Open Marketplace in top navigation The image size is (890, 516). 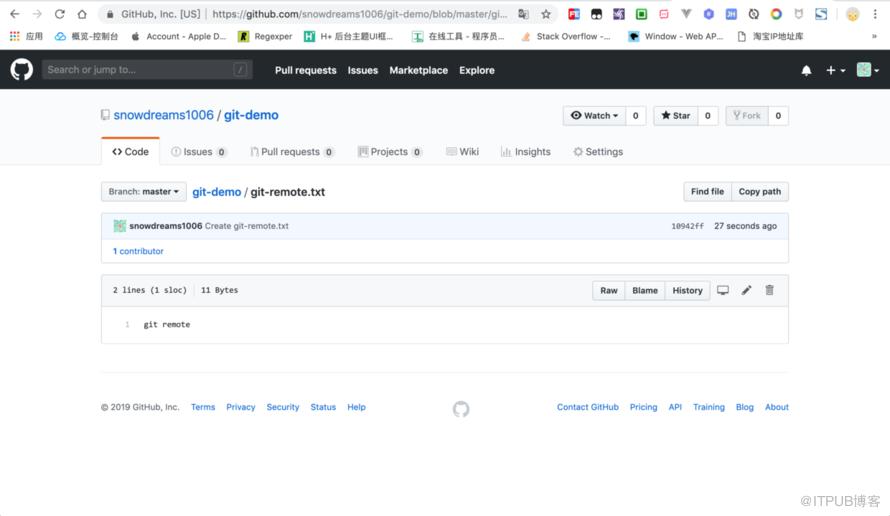coord(418,70)
